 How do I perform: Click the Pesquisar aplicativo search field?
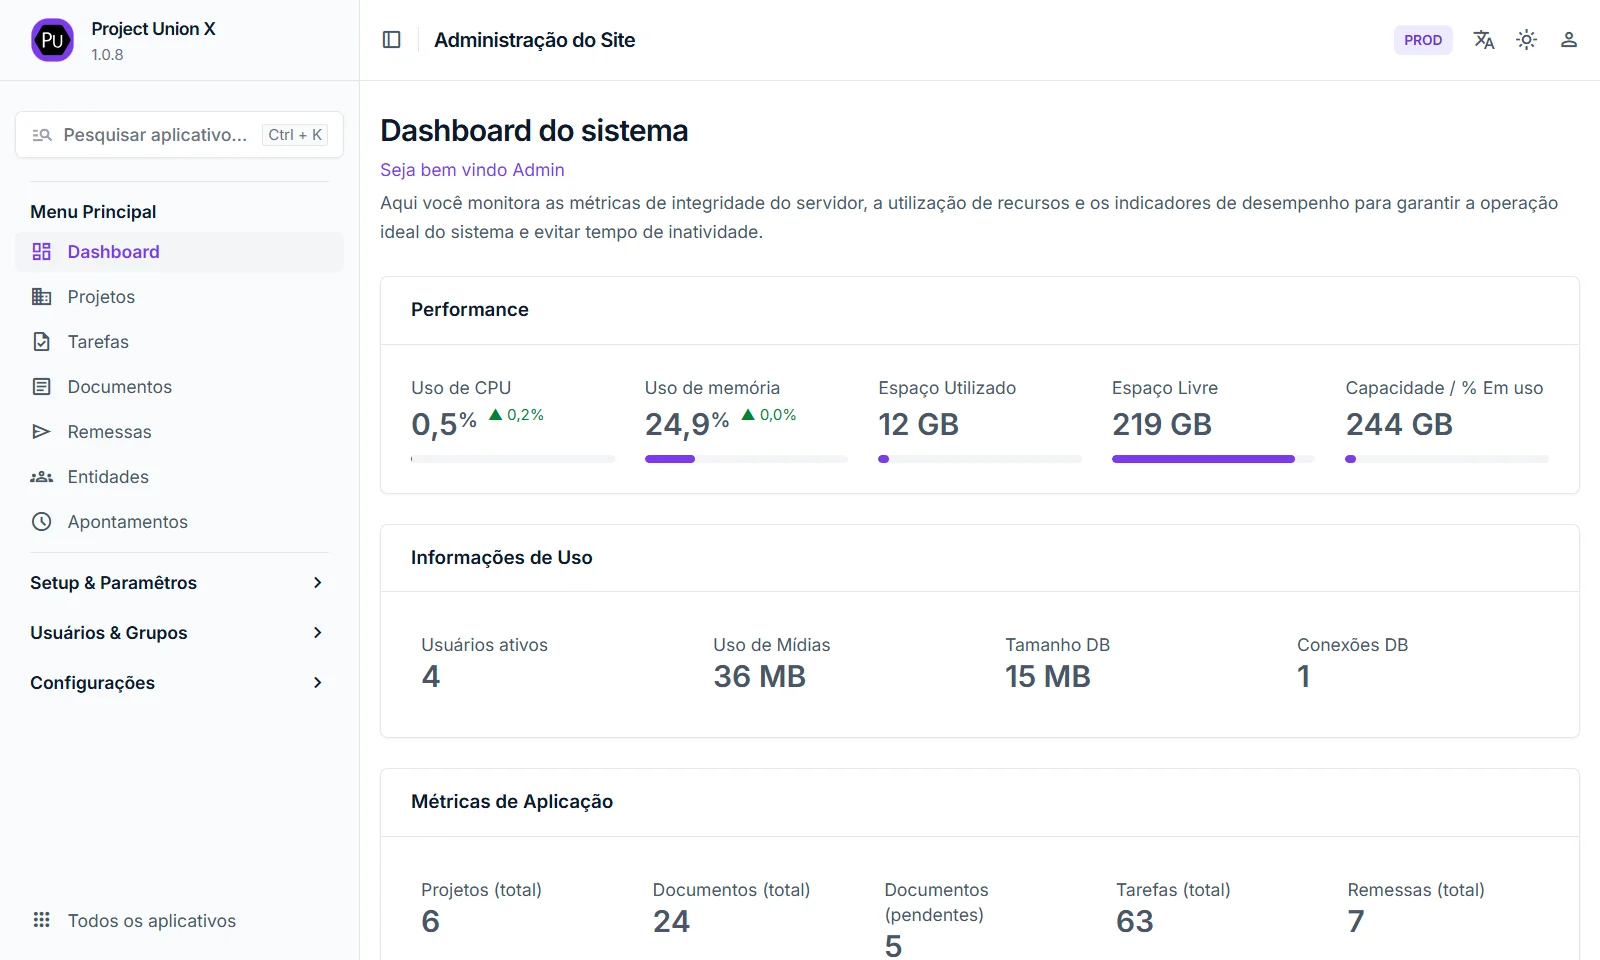[155, 135]
